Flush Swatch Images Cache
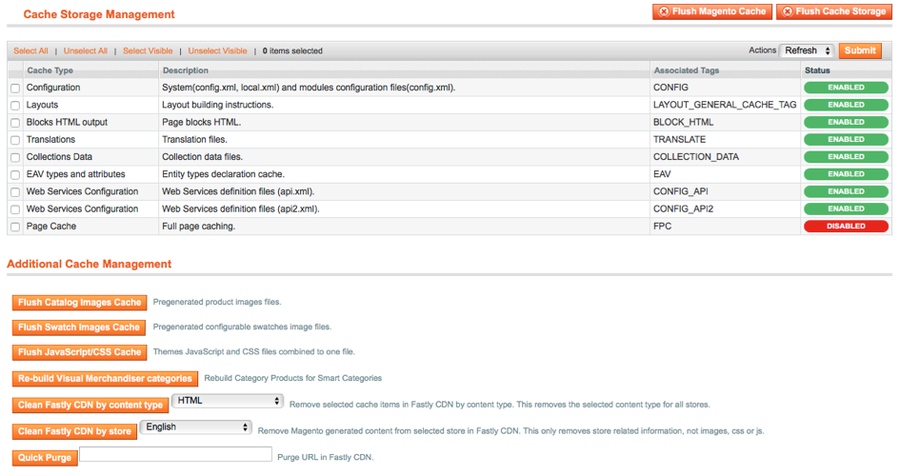 (79, 327)
